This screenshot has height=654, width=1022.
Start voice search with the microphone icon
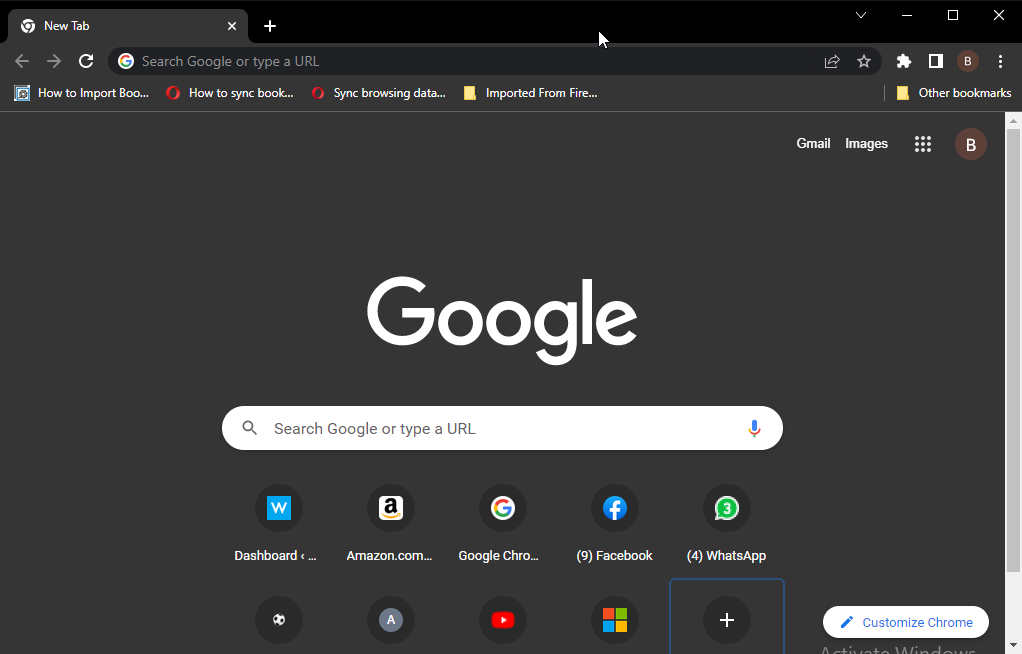[754, 428]
